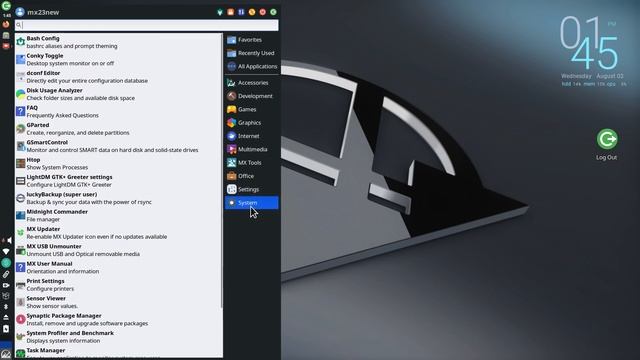
Task: Open LightDM GTK+ Greeter settings
Action: point(118,181)
